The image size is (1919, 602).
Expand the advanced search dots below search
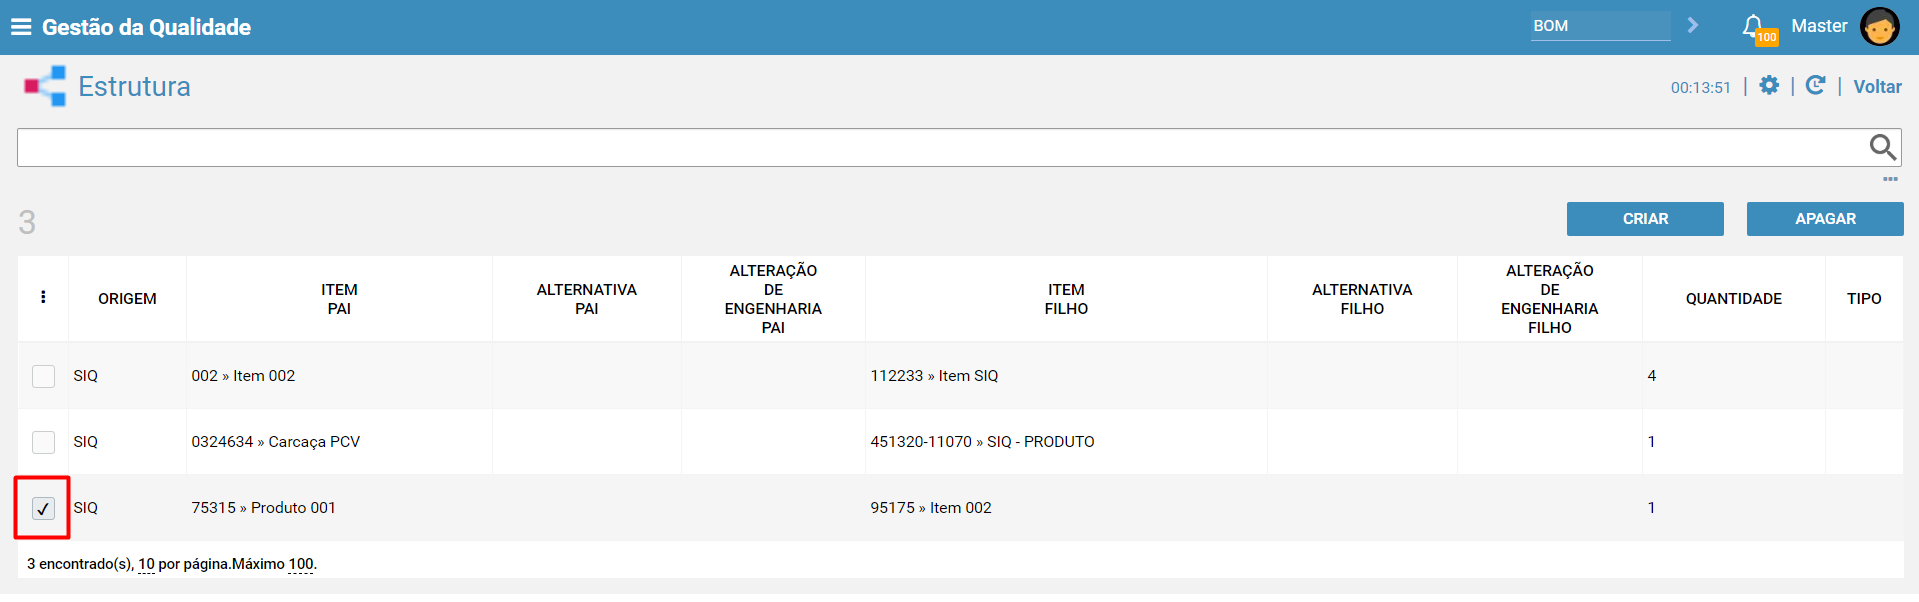pos(1890,179)
